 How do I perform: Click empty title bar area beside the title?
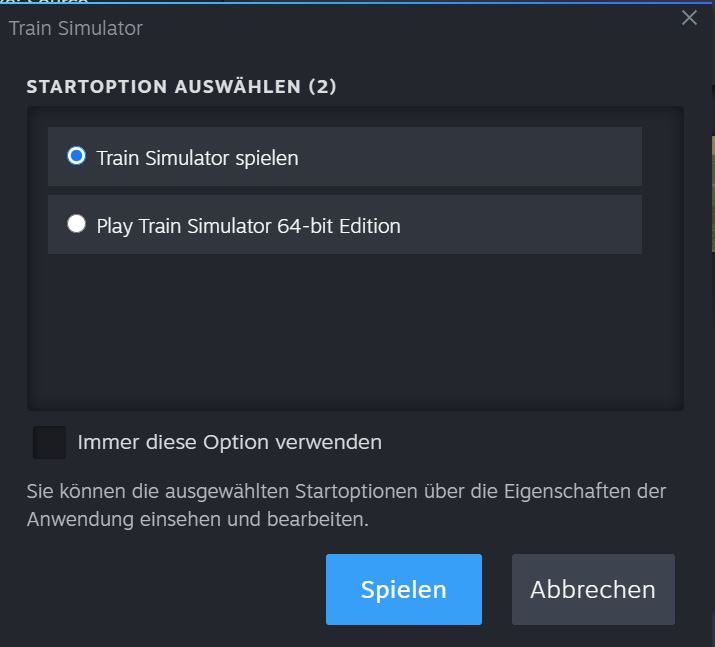400,28
